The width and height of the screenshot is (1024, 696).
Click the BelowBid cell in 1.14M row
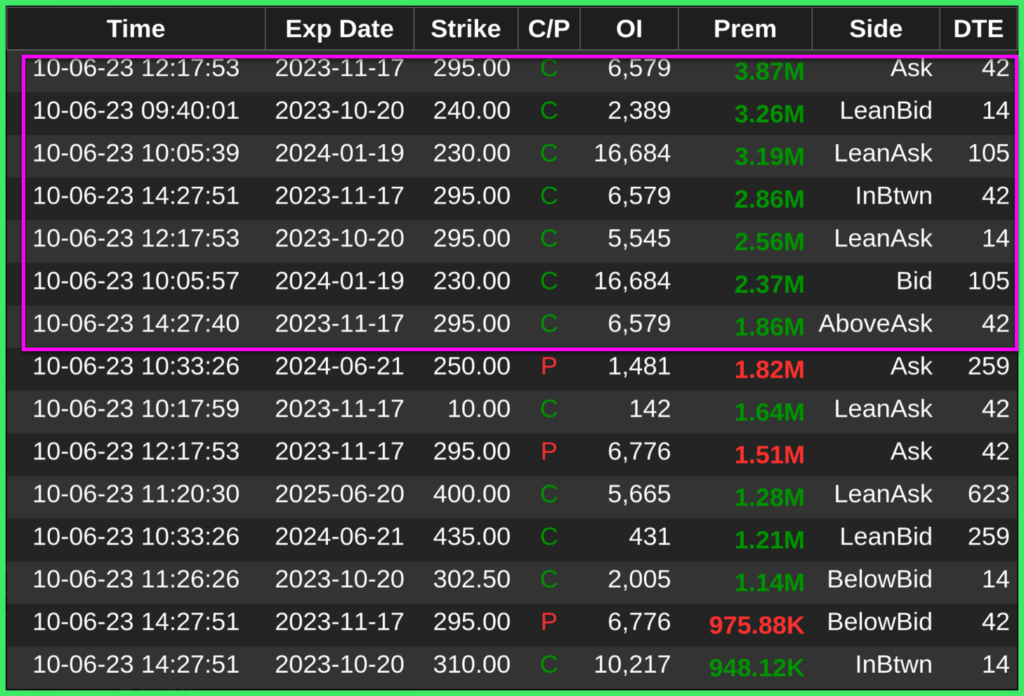(879, 579)
